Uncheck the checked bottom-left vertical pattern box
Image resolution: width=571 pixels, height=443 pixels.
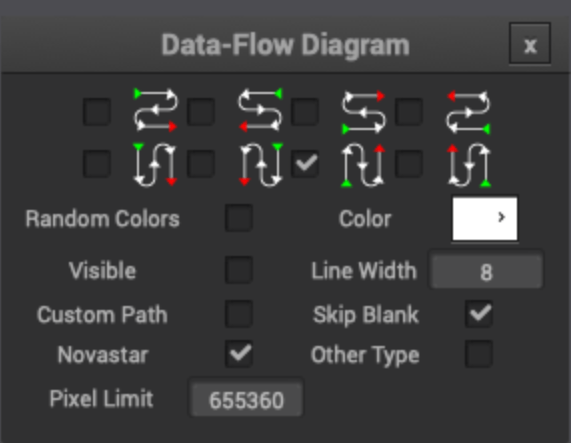point(305,164)
